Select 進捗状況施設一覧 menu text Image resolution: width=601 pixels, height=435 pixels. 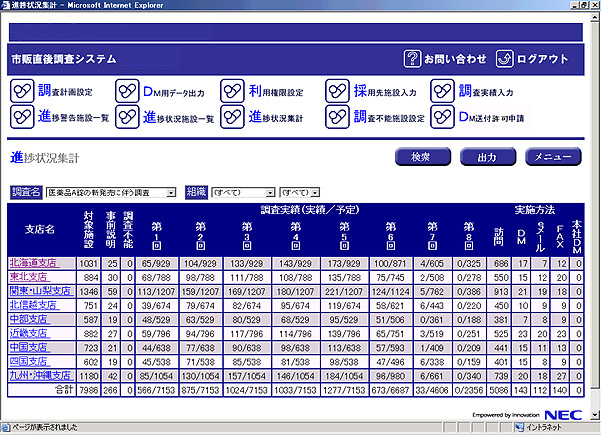pos(186,118)
